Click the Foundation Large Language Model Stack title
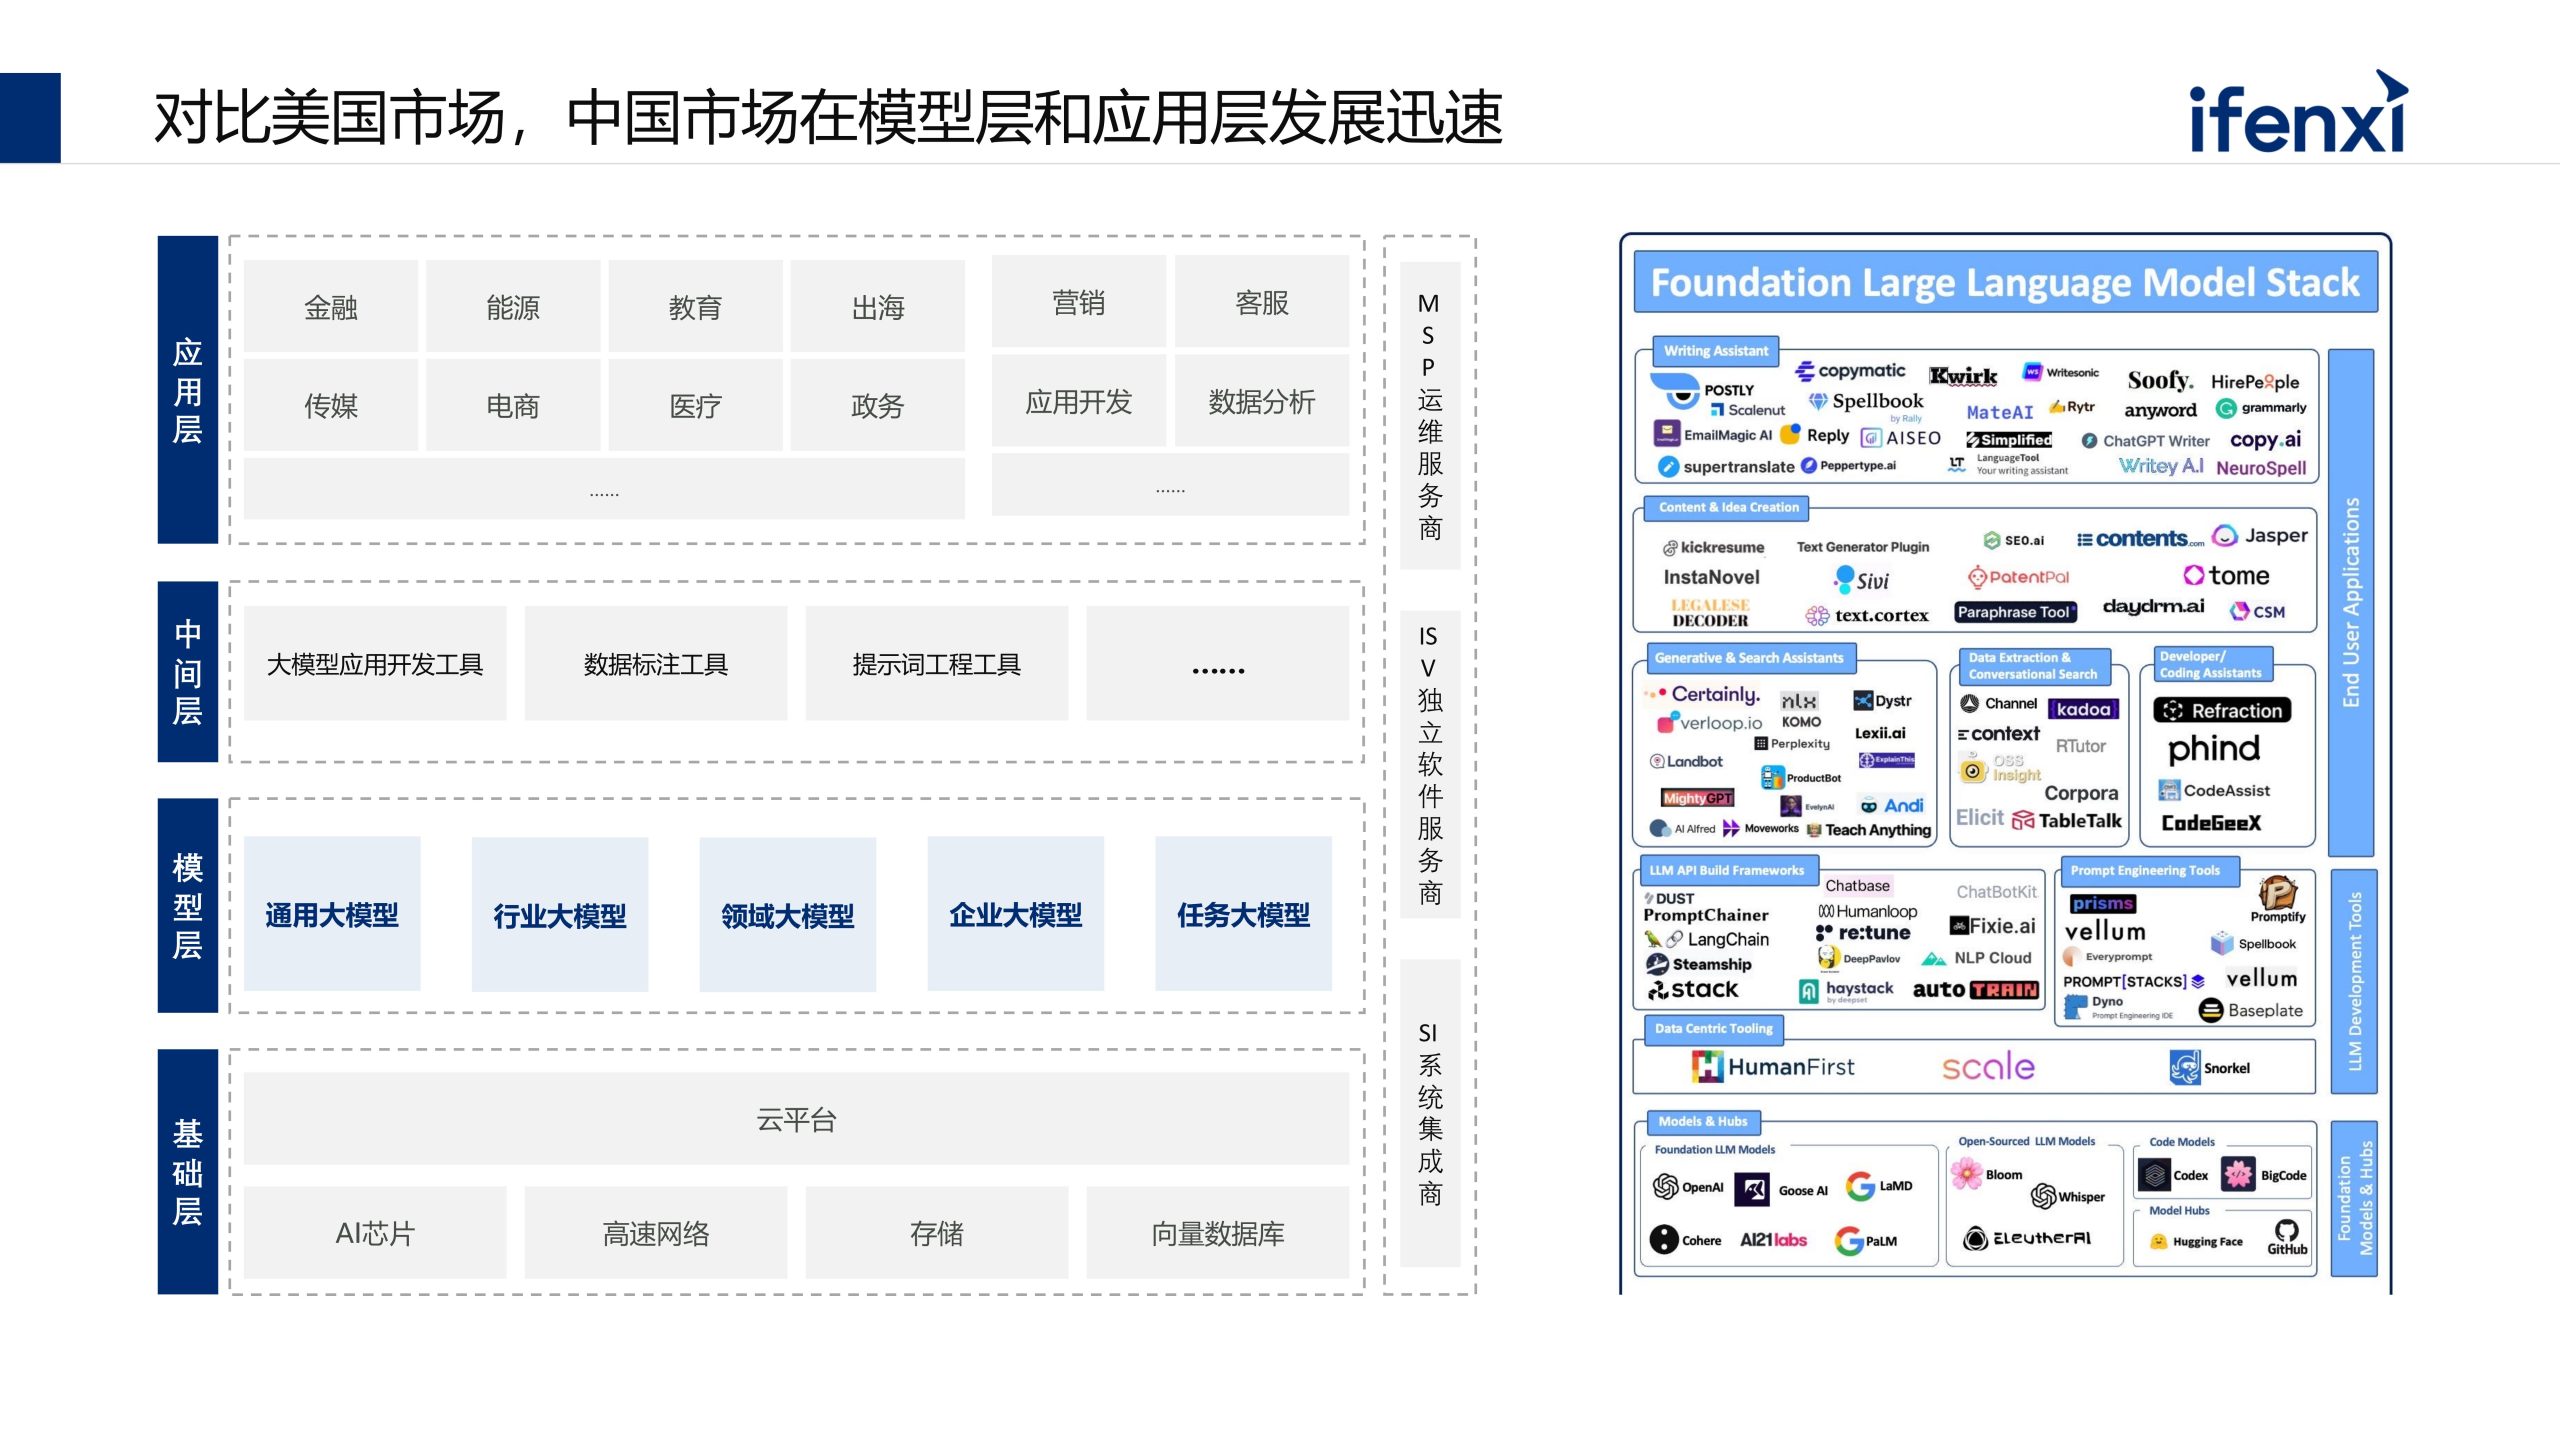Screen dimensions: 2560x1440 [2004, 282]
